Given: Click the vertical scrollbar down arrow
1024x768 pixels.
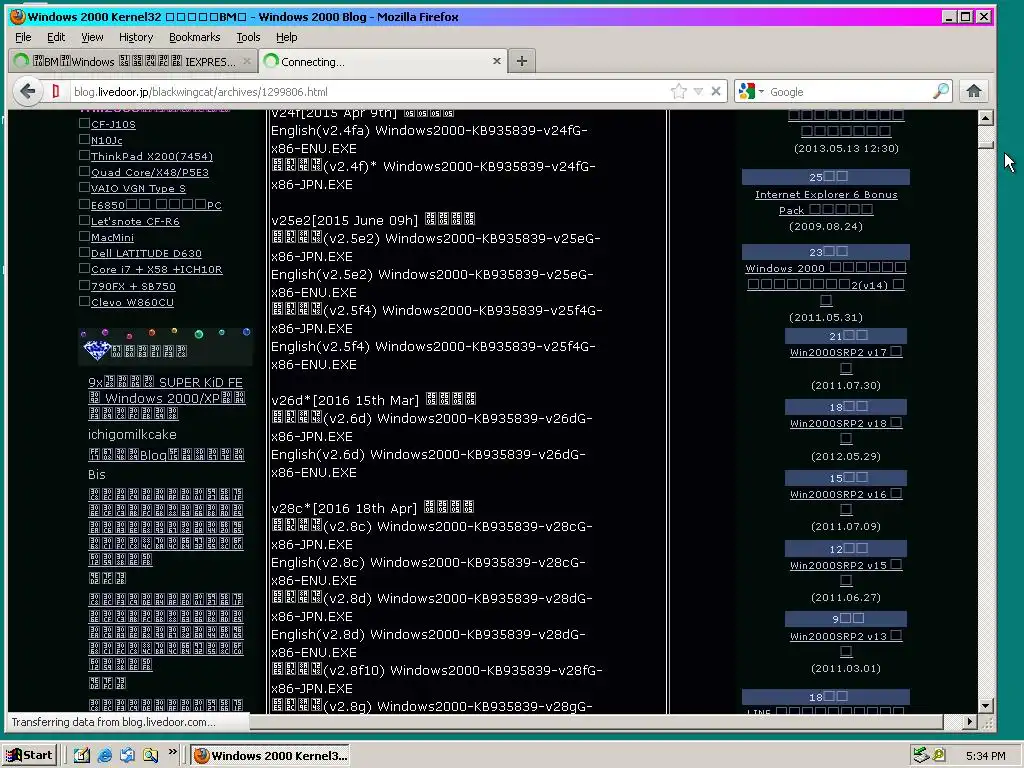Looking at the screenshot, I should [985, 705].
